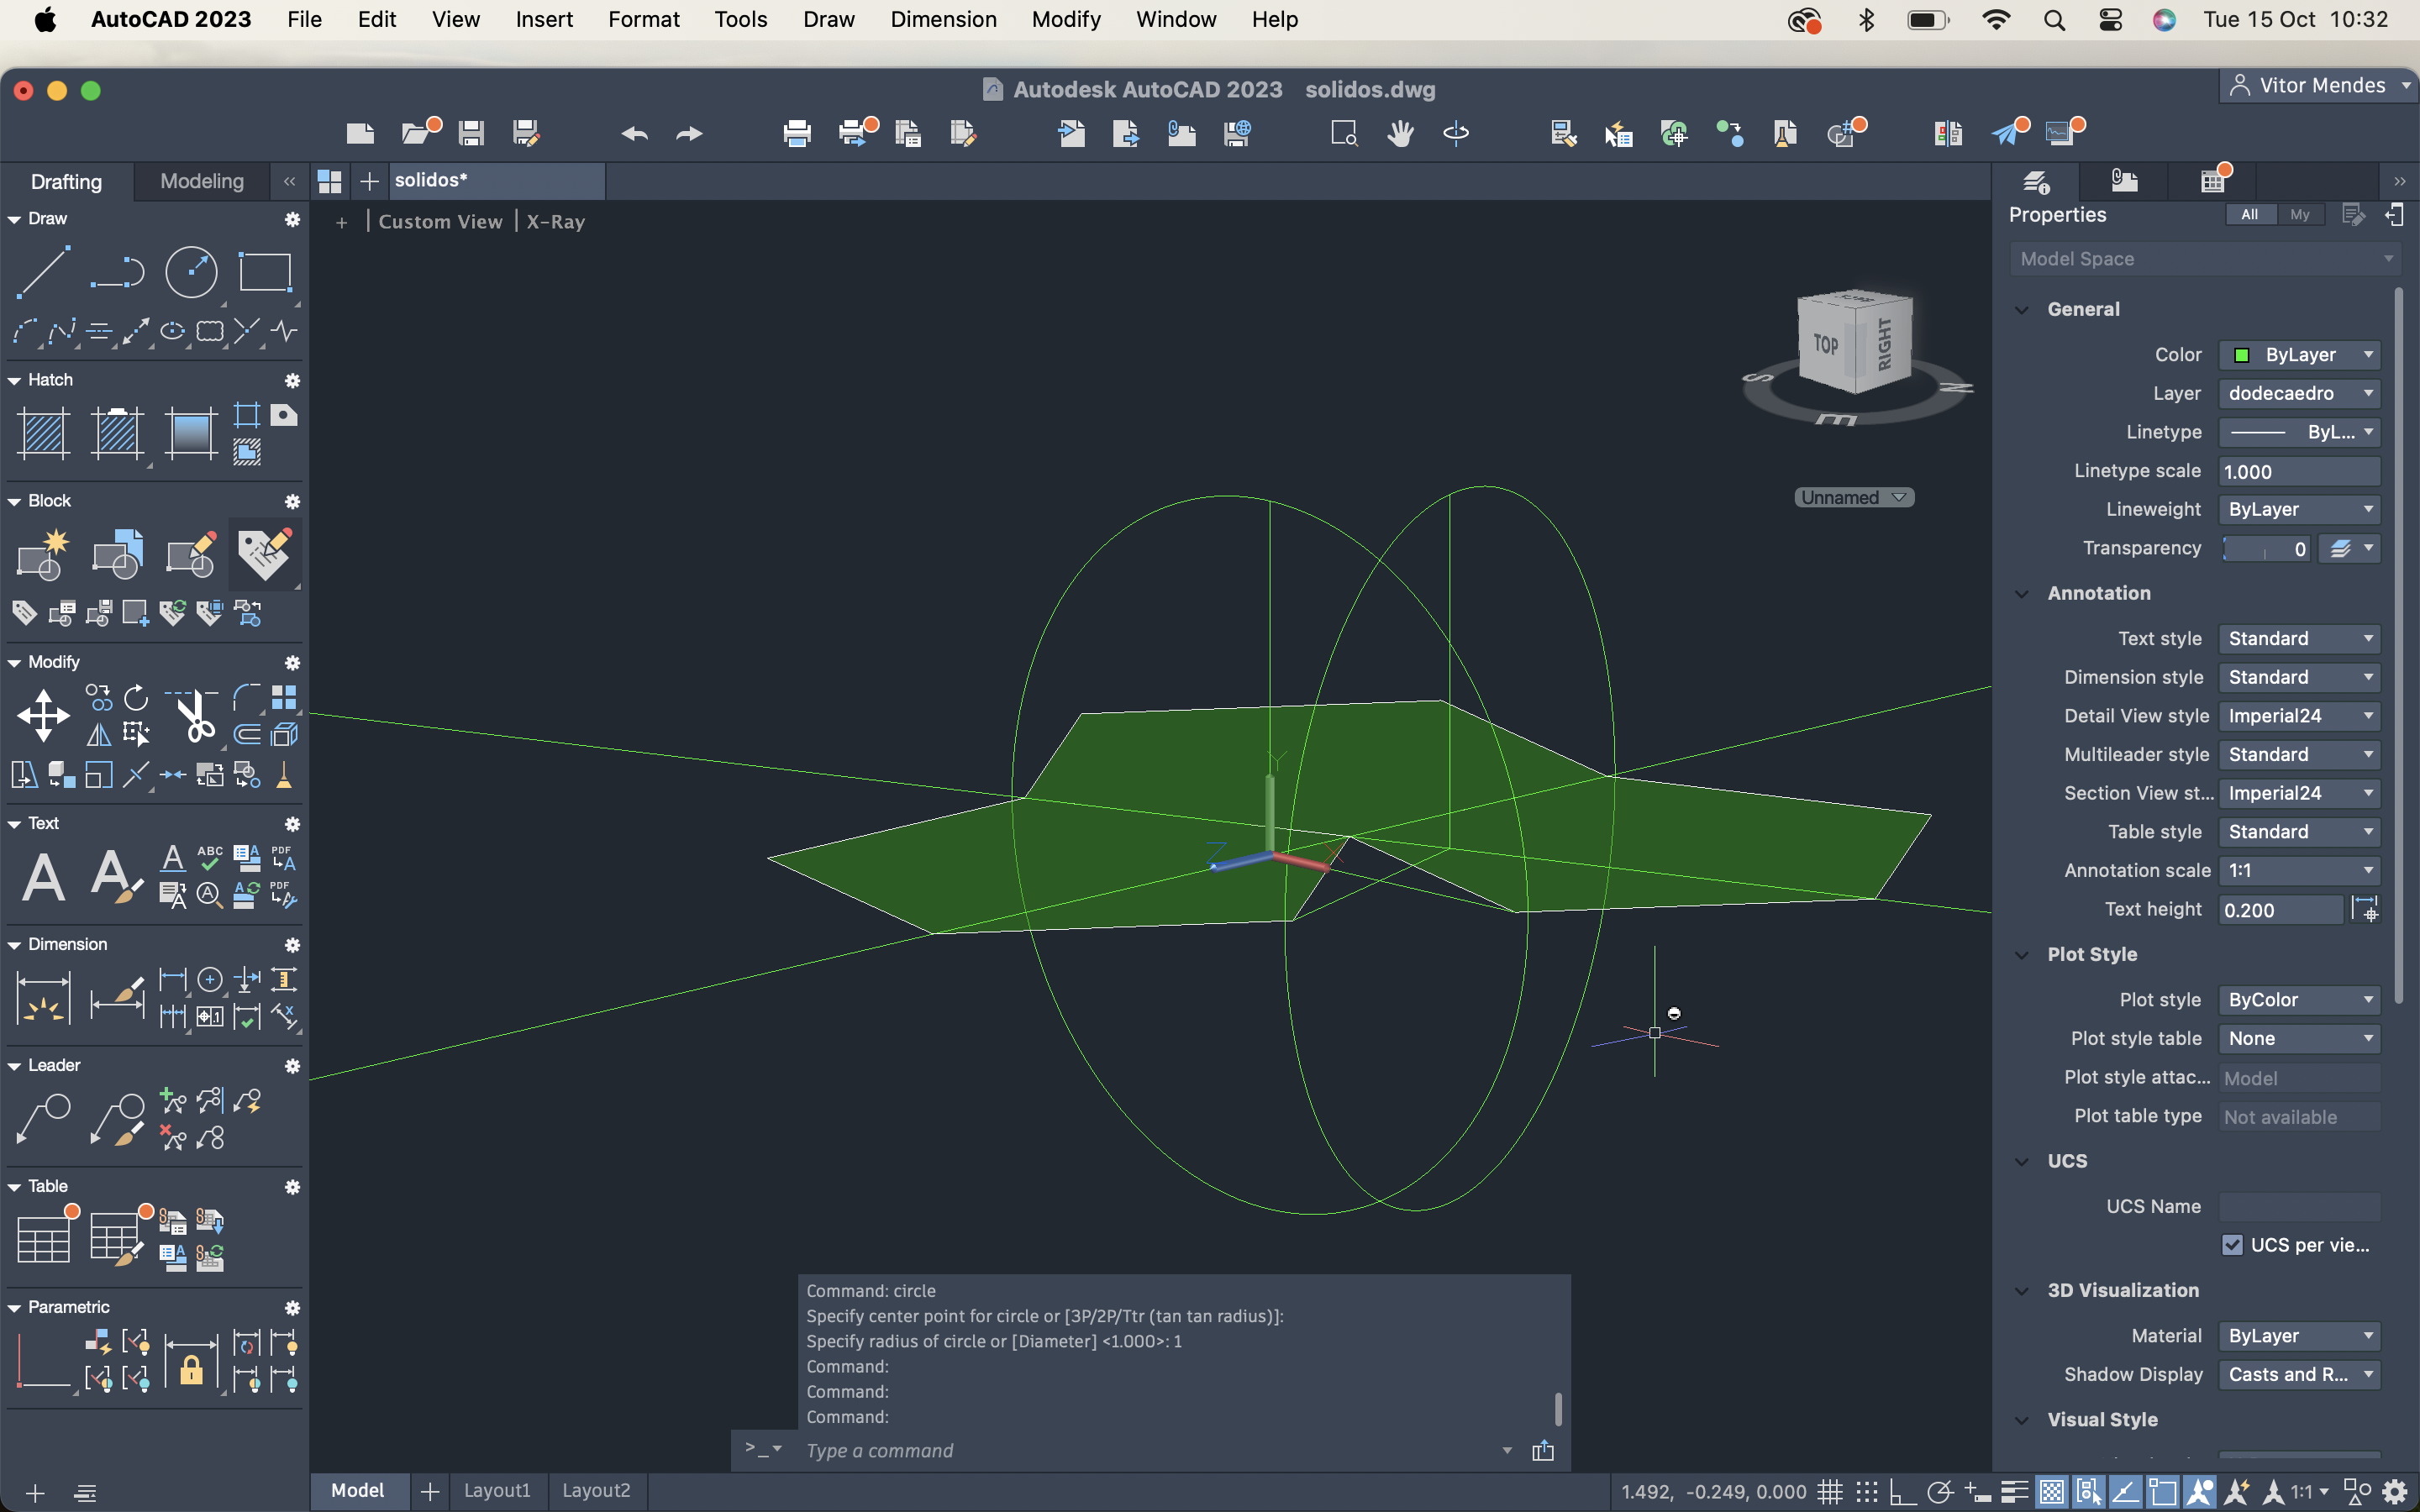The height and width of the screenshot is (1512, 2420).
Task: Click the Custom View viewport label
Action: 440,221
